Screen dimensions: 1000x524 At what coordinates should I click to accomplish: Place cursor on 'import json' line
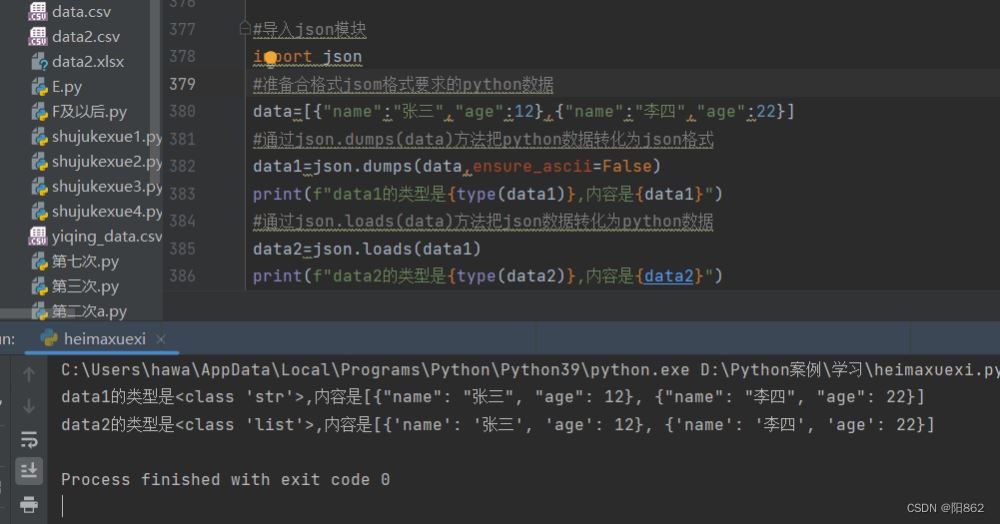tap(307, 57)
